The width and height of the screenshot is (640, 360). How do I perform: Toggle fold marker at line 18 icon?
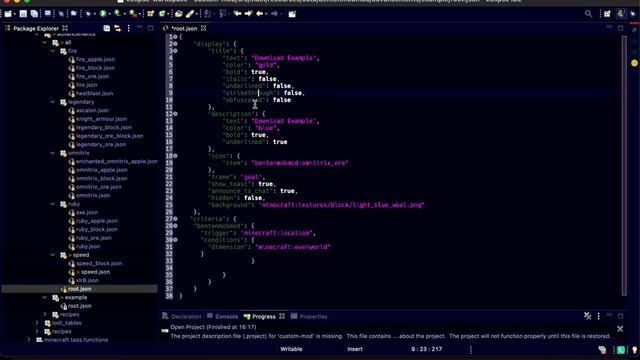(x=175, y=156)
